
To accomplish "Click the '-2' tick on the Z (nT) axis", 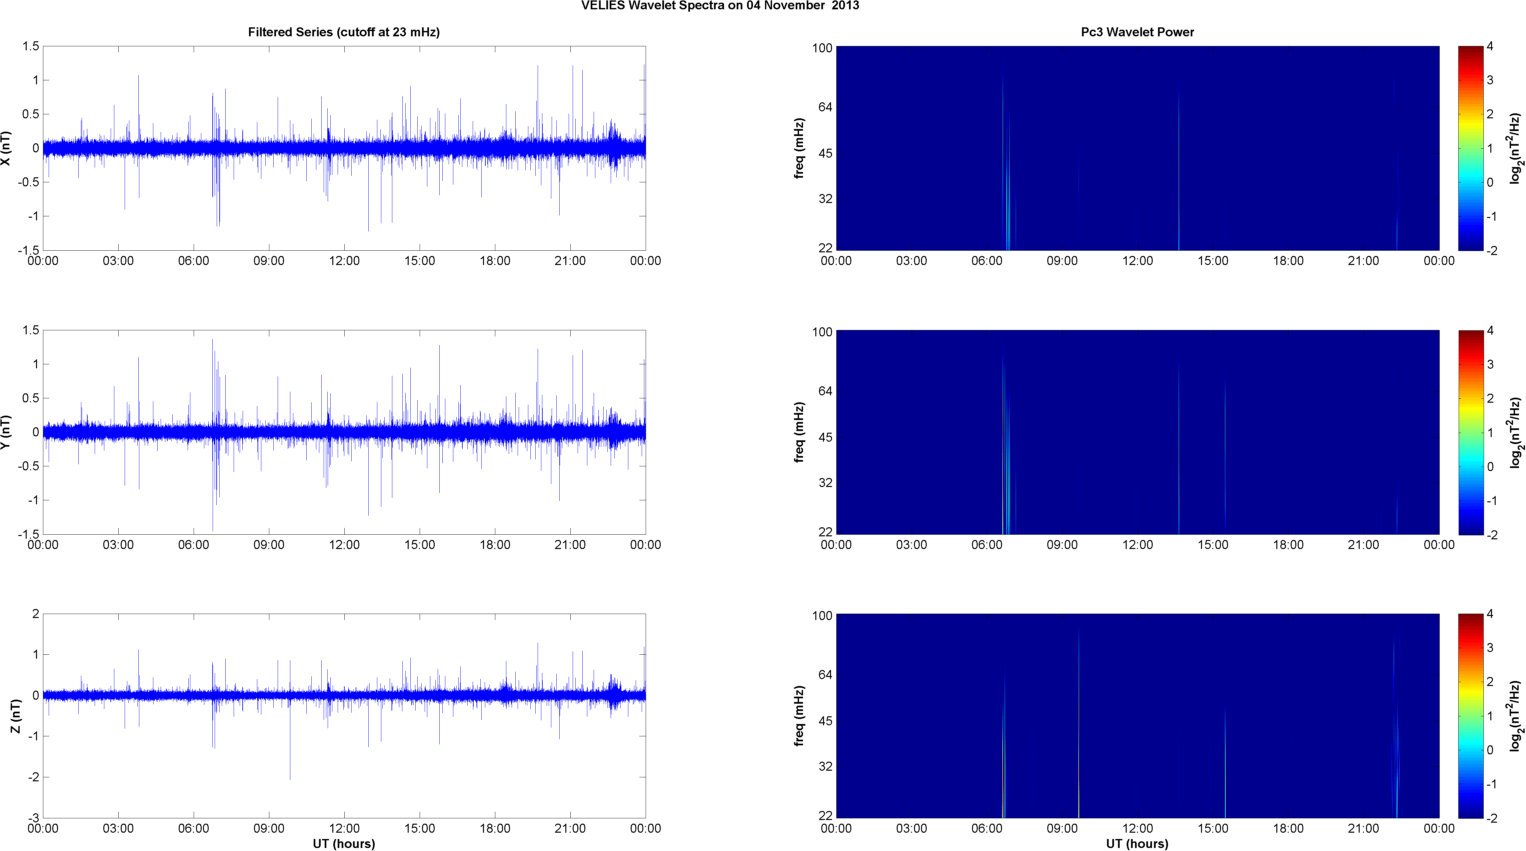I will pos(32,777).
